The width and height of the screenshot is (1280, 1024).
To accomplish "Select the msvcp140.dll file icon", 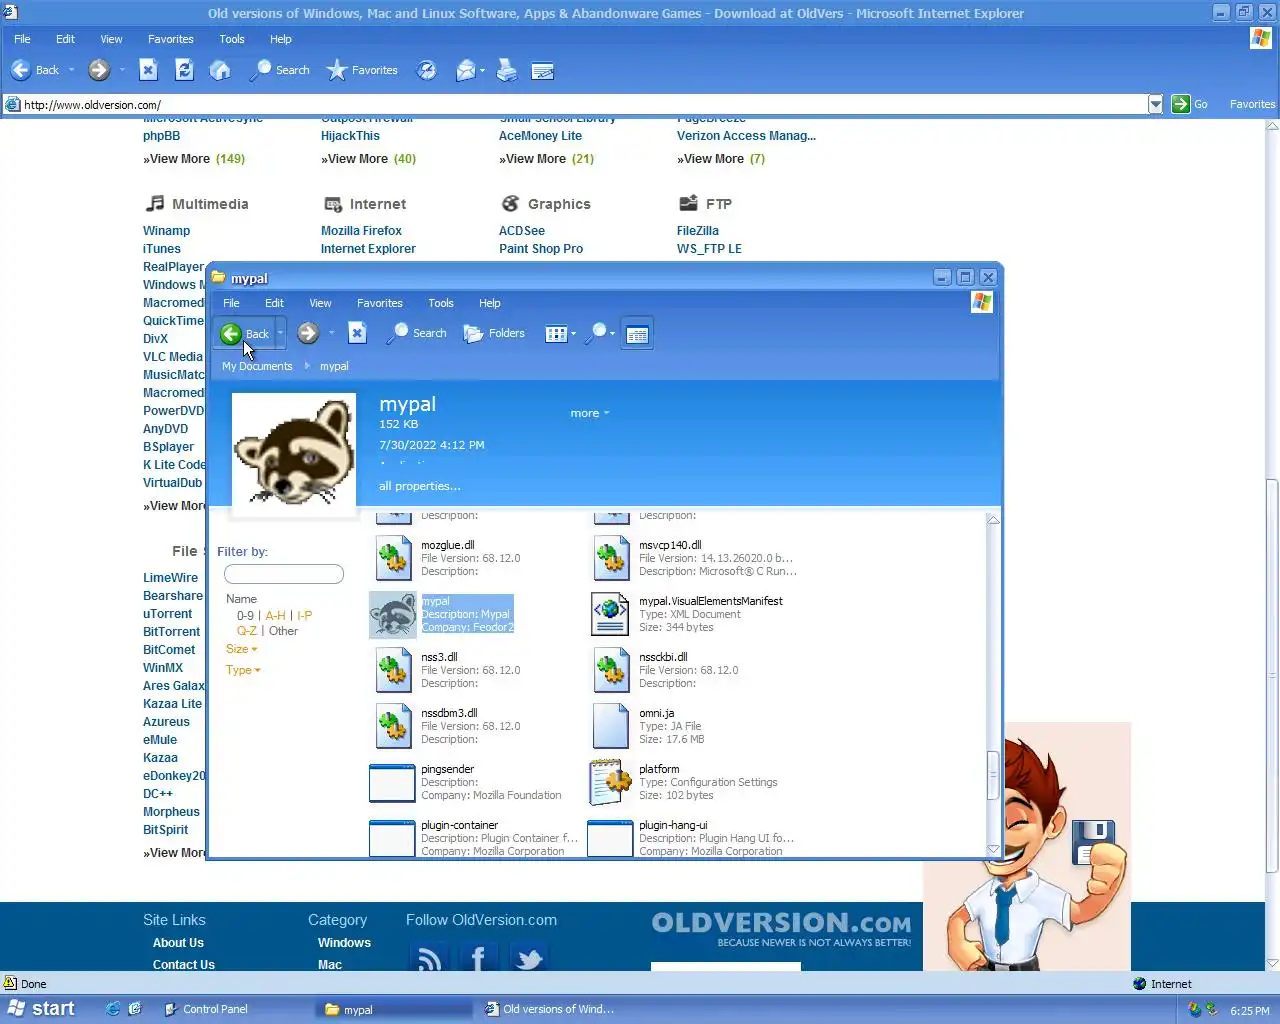I will click(x=611, y=558).
